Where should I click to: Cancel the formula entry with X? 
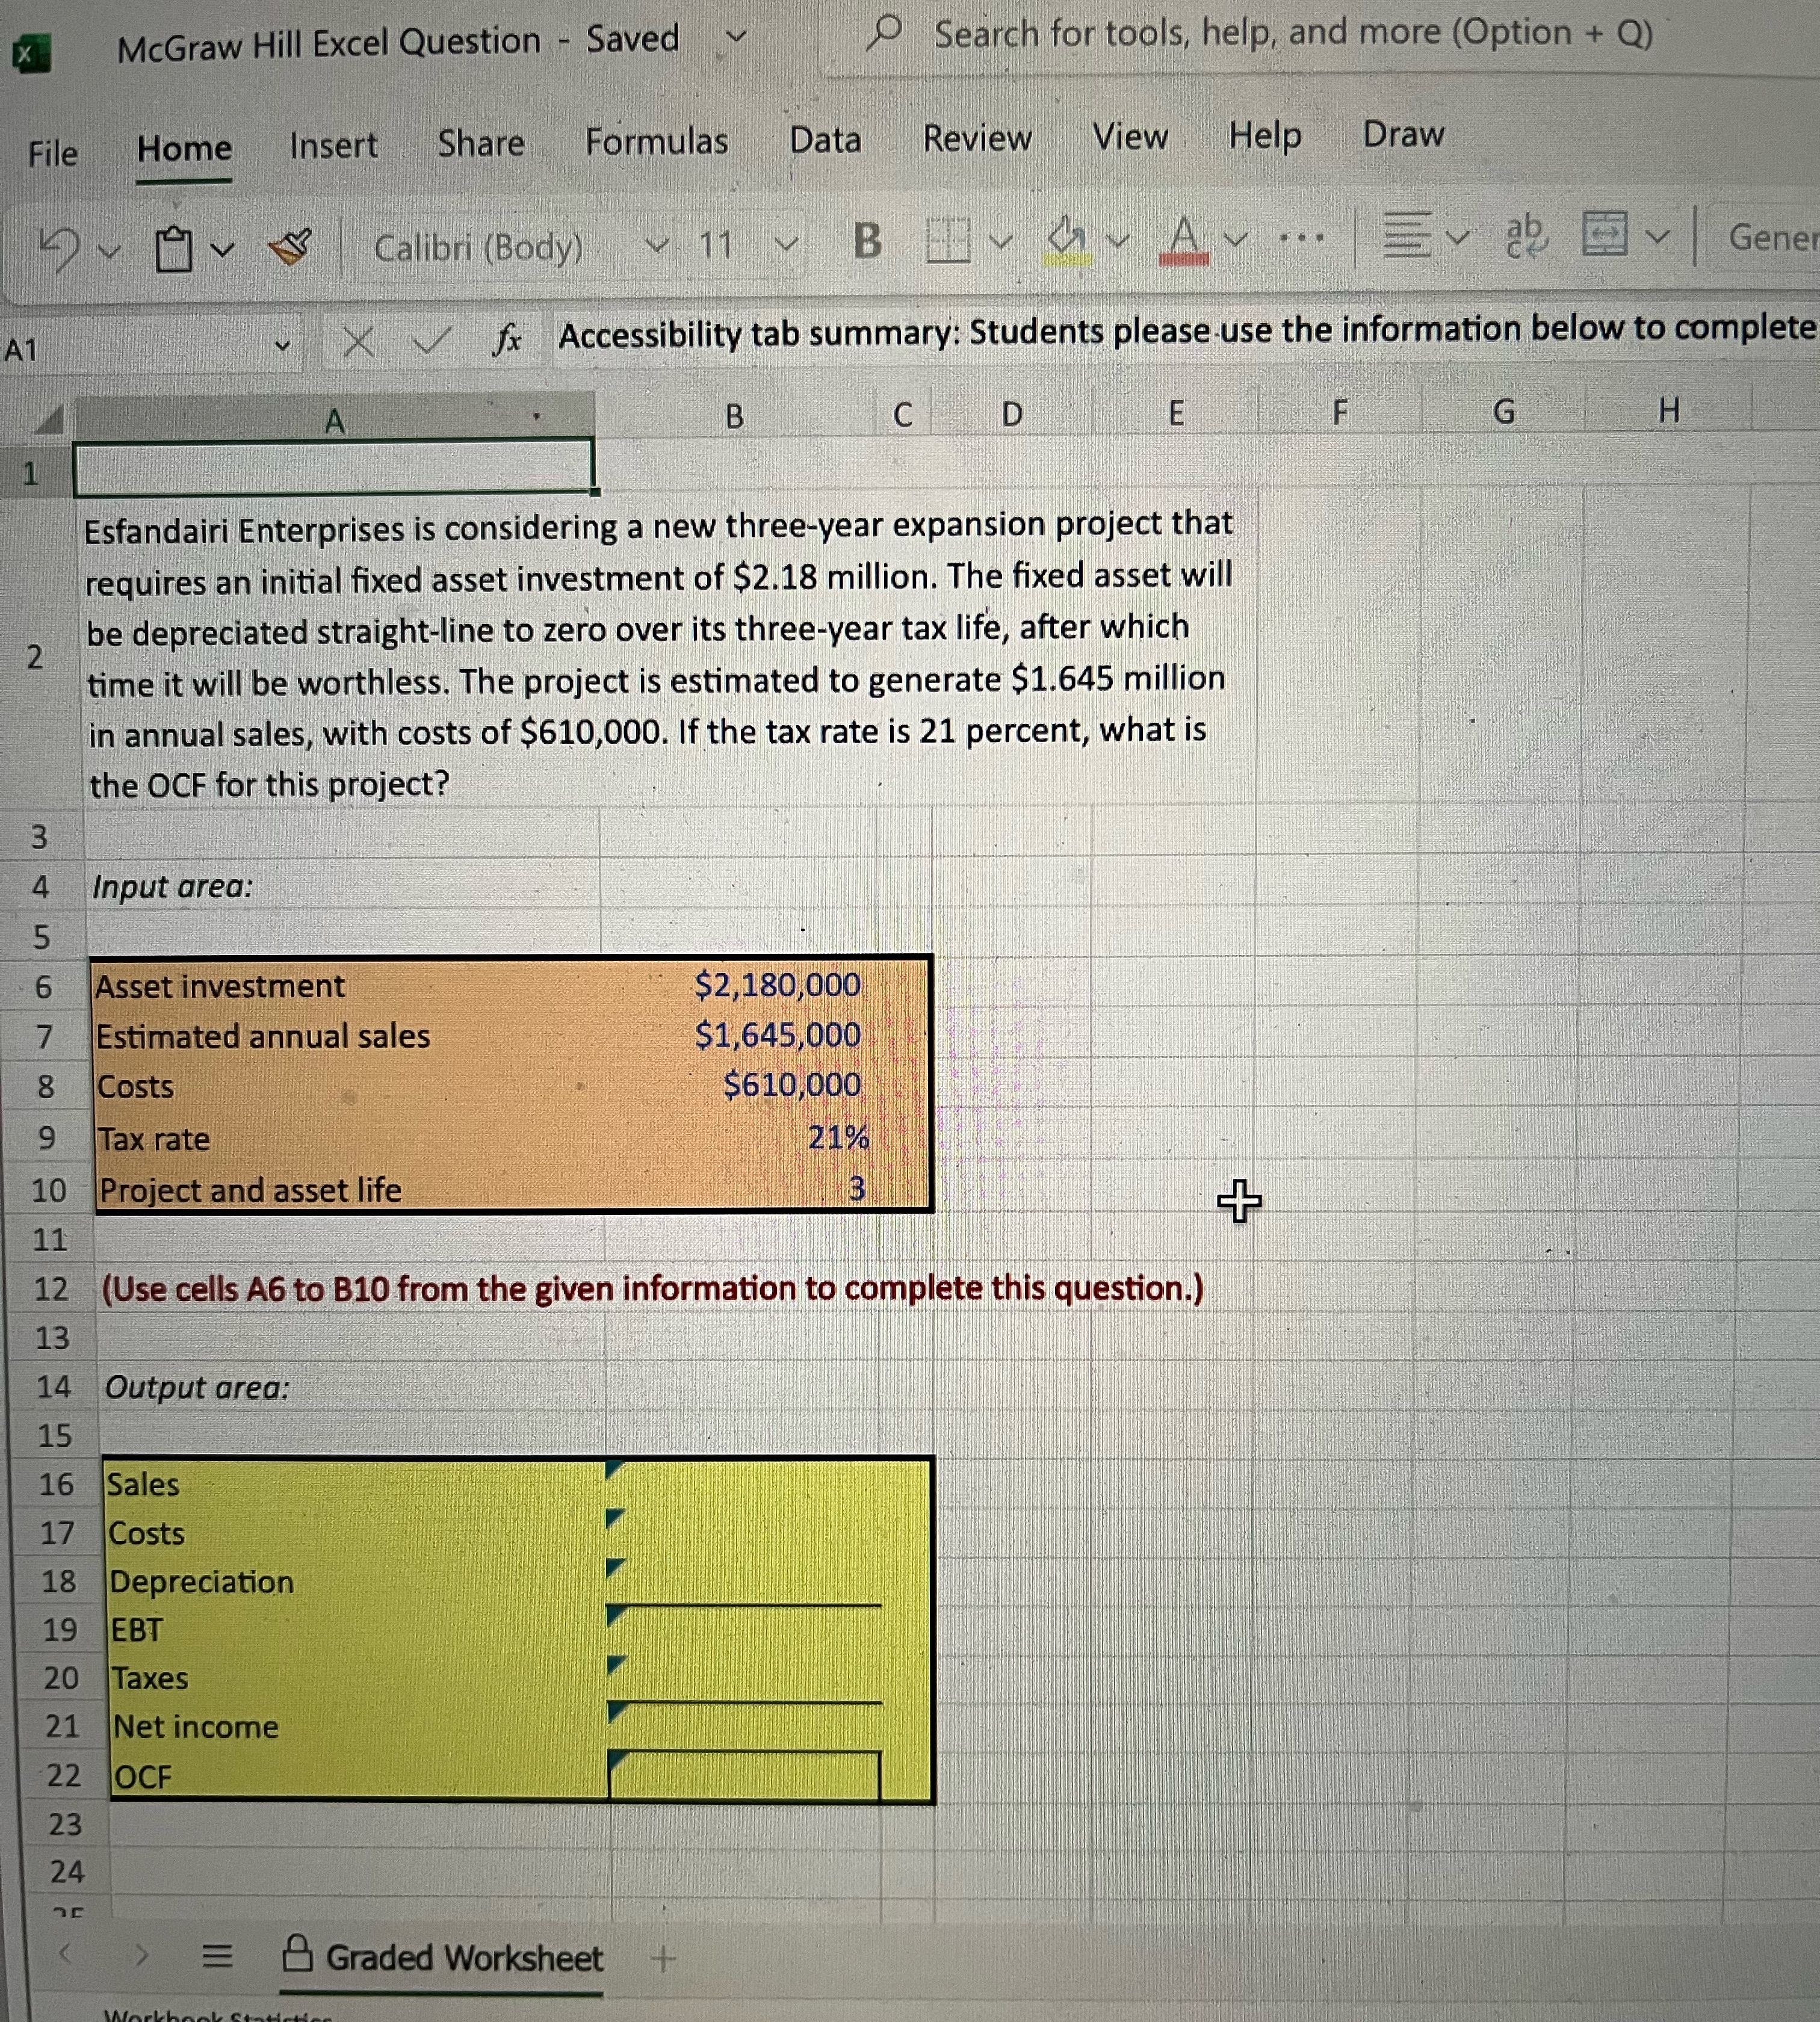coord(357,344)
